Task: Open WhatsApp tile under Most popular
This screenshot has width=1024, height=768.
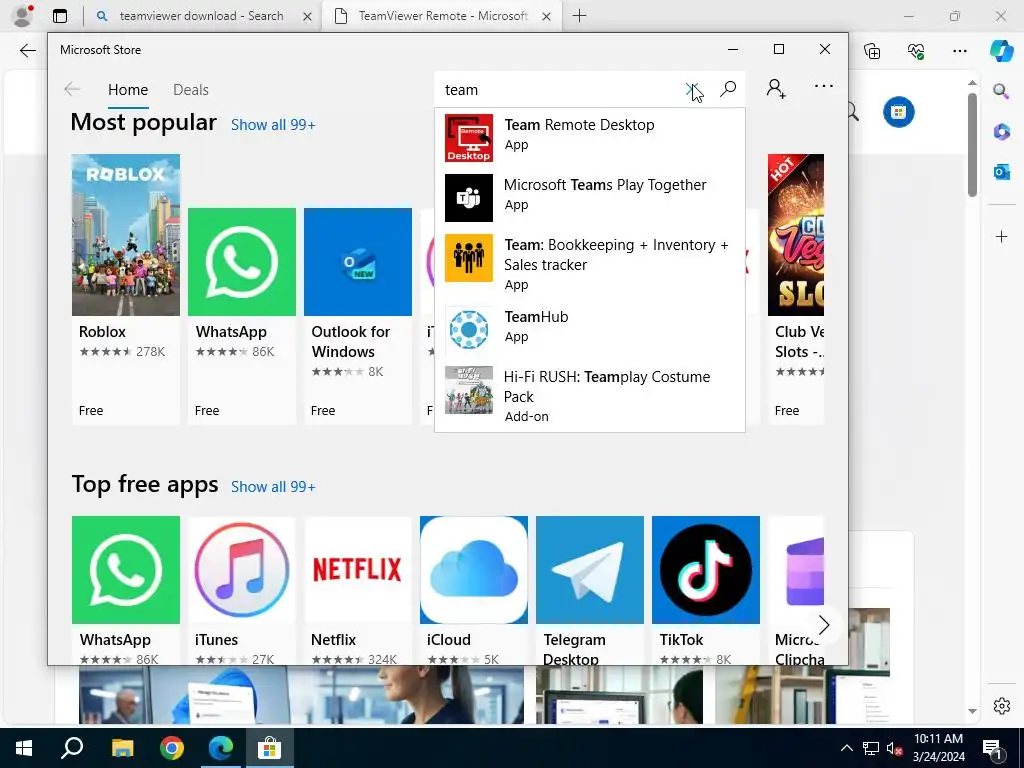Action: [242, 316]
